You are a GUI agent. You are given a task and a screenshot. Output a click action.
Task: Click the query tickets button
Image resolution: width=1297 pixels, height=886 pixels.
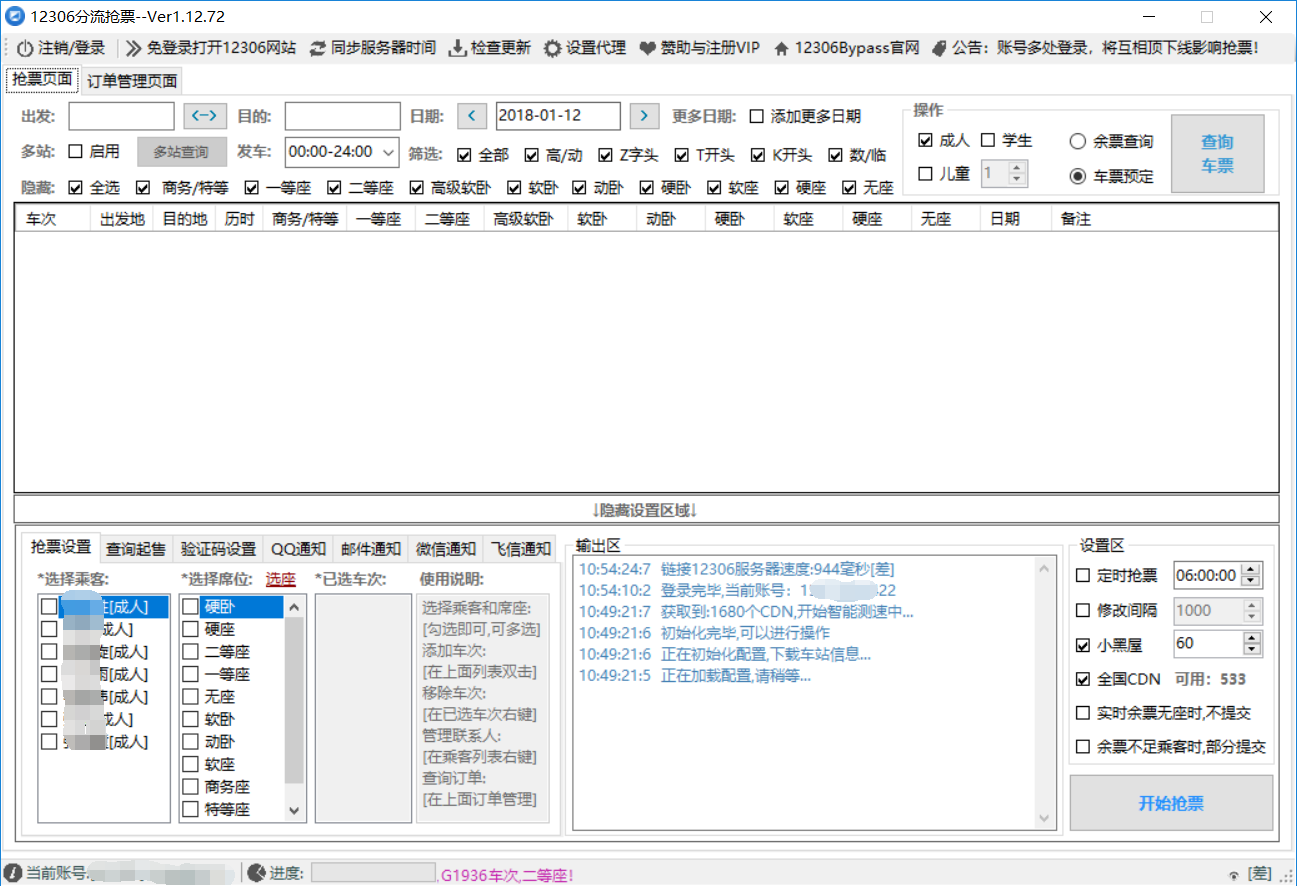click(x=1217, y=154)
